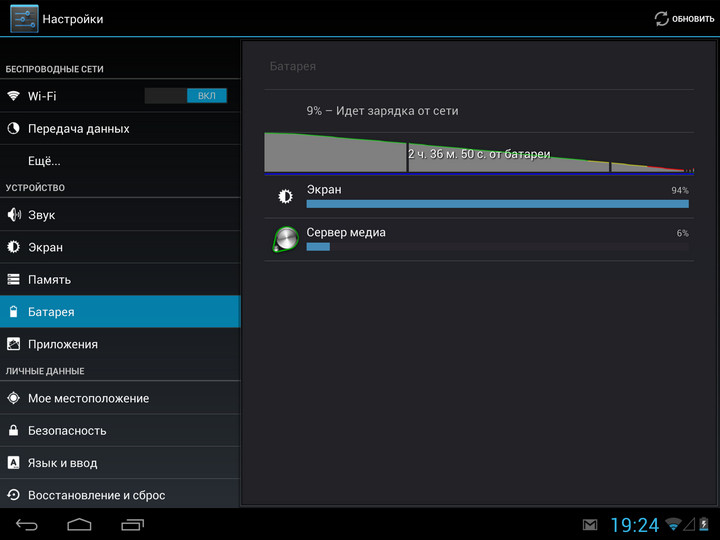Click the charging battery status icon
Image resolution: width=720 pixels, height=540 pixels.
[704, 524]
